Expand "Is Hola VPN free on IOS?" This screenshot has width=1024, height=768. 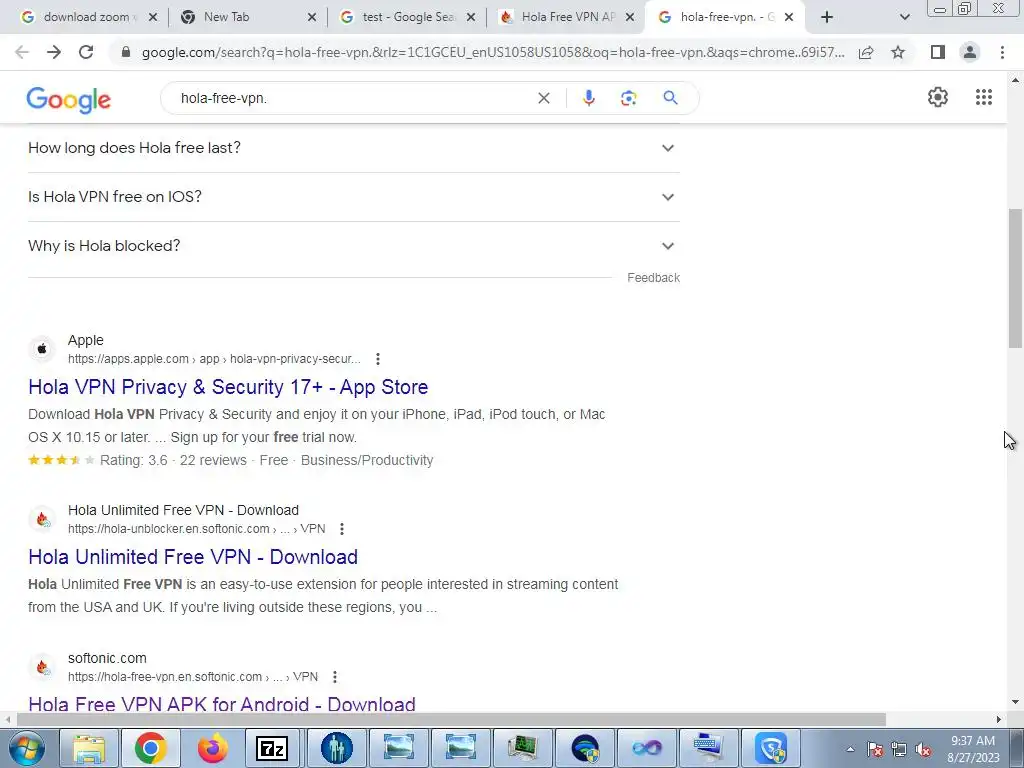tap(354, 197)
